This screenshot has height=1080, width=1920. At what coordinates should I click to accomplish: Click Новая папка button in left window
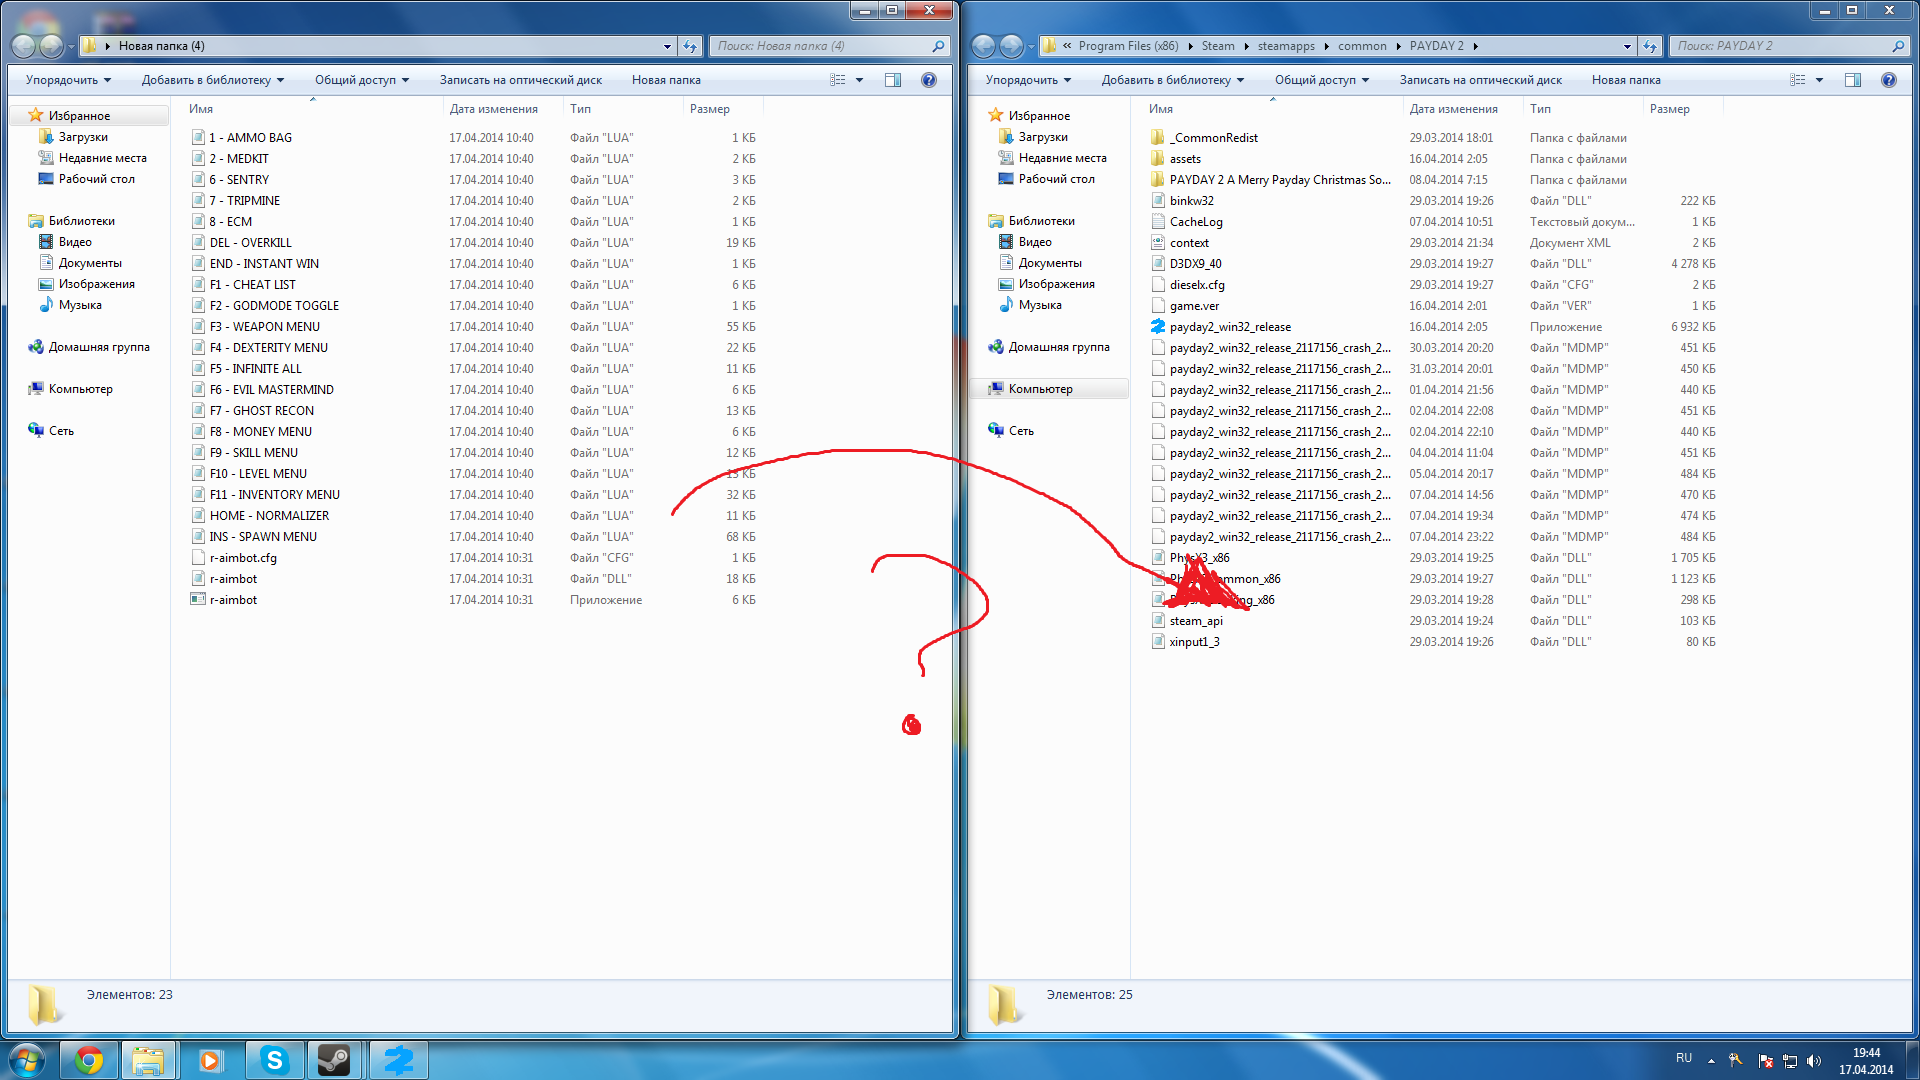pyautogui.click(x=666, y=80)
